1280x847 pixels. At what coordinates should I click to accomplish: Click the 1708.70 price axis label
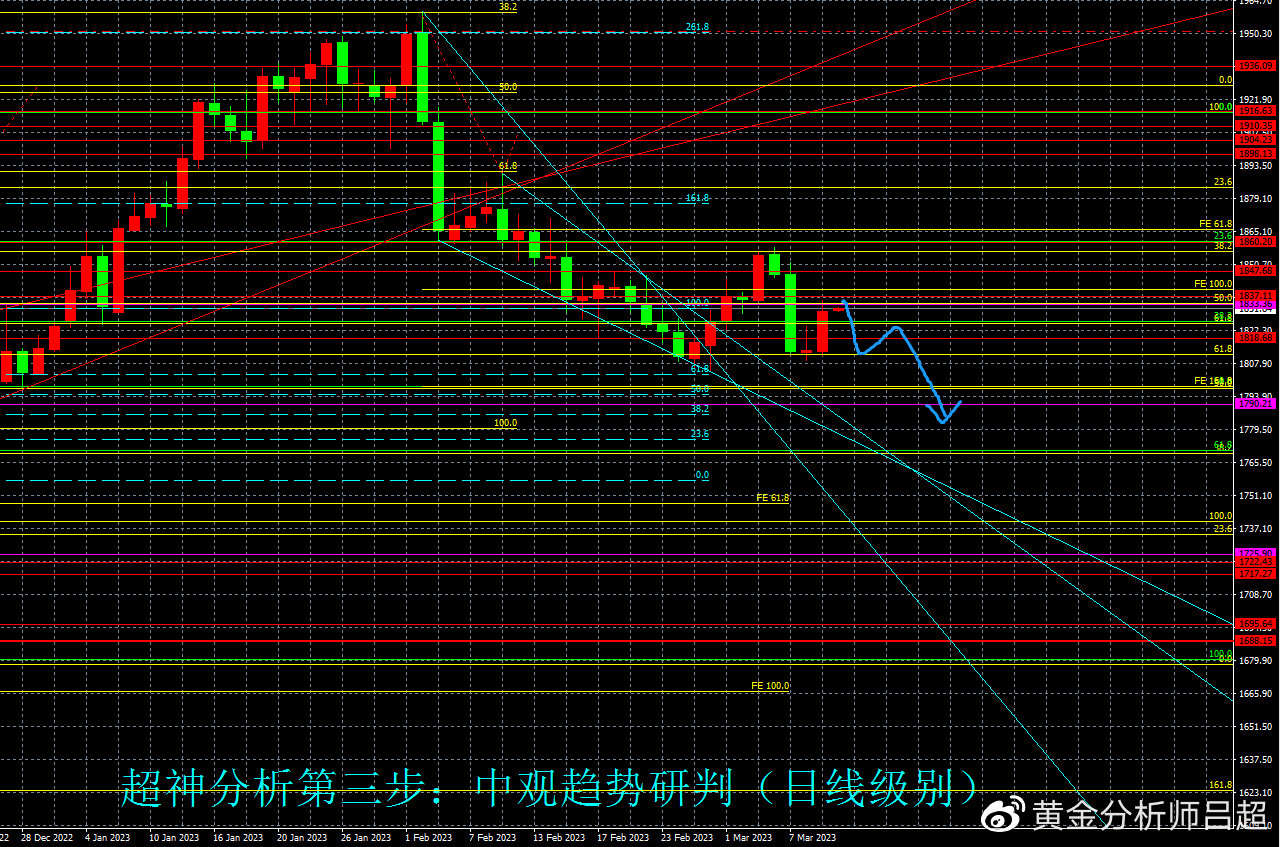(1256, 595)
